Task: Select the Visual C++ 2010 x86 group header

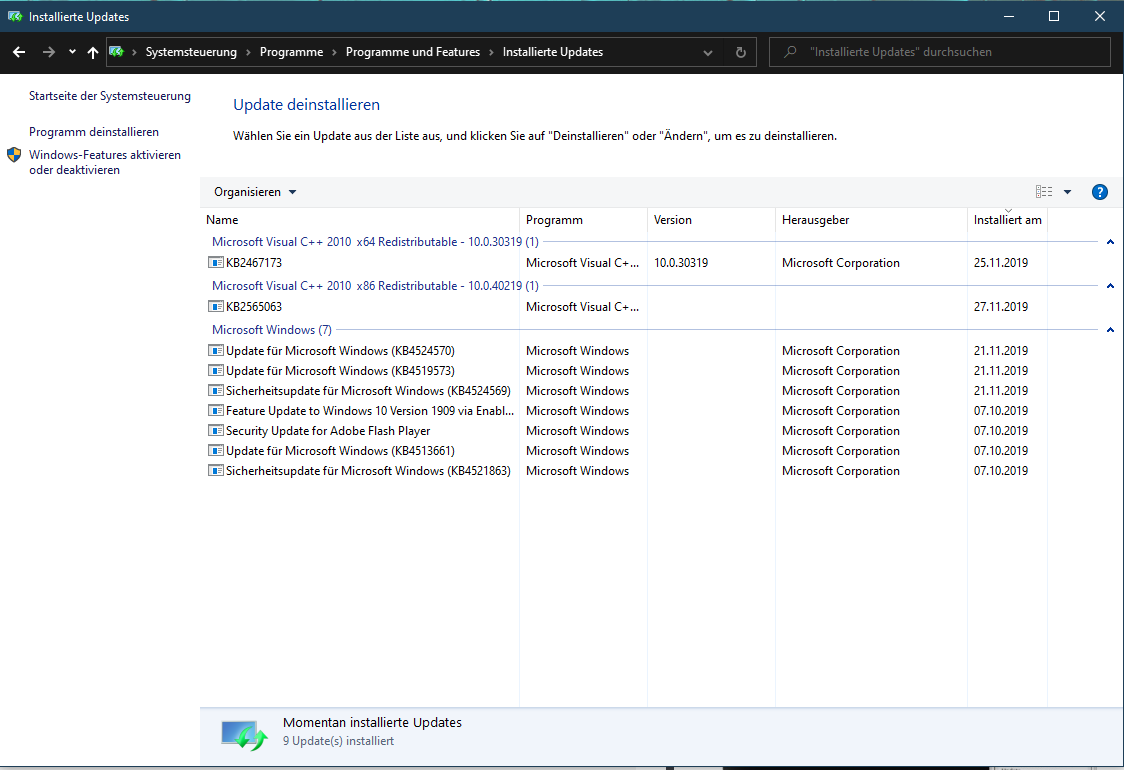Action: point(375,286)
